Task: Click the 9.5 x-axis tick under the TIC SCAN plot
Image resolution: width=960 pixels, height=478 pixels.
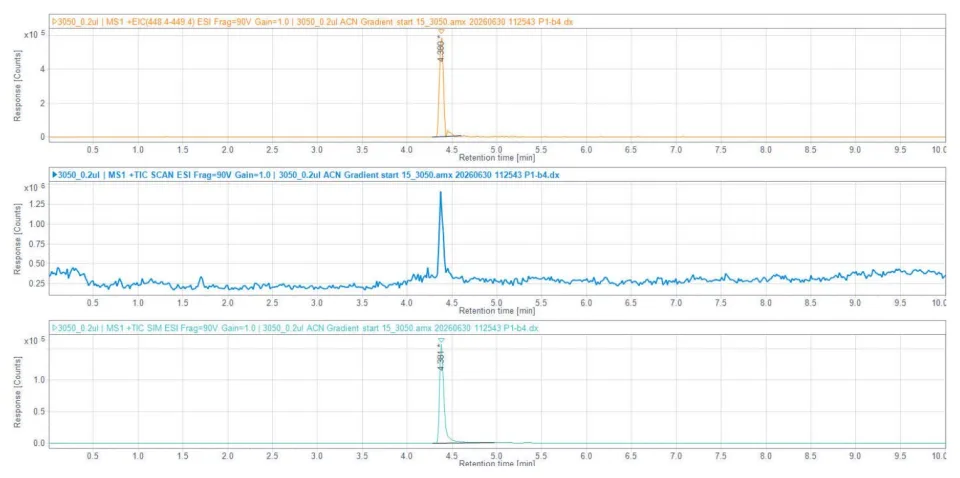Action: (x=900, y=302)
